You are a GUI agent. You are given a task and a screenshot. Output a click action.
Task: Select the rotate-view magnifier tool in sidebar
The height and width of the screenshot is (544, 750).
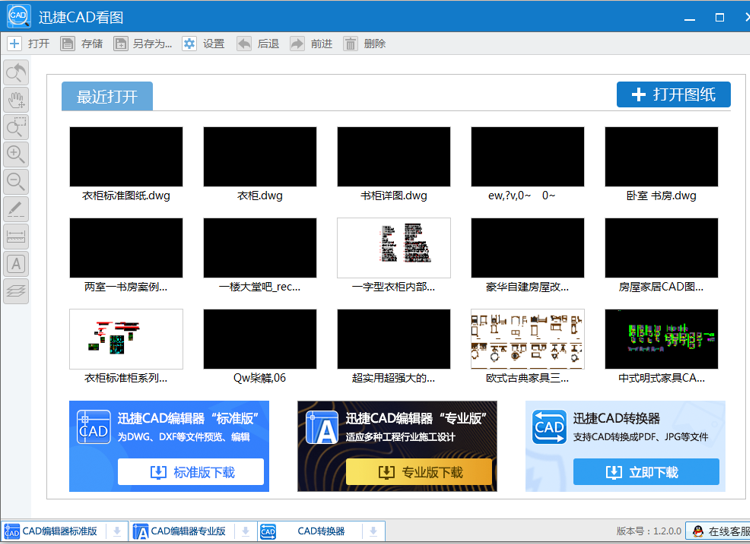click(16, 73)
